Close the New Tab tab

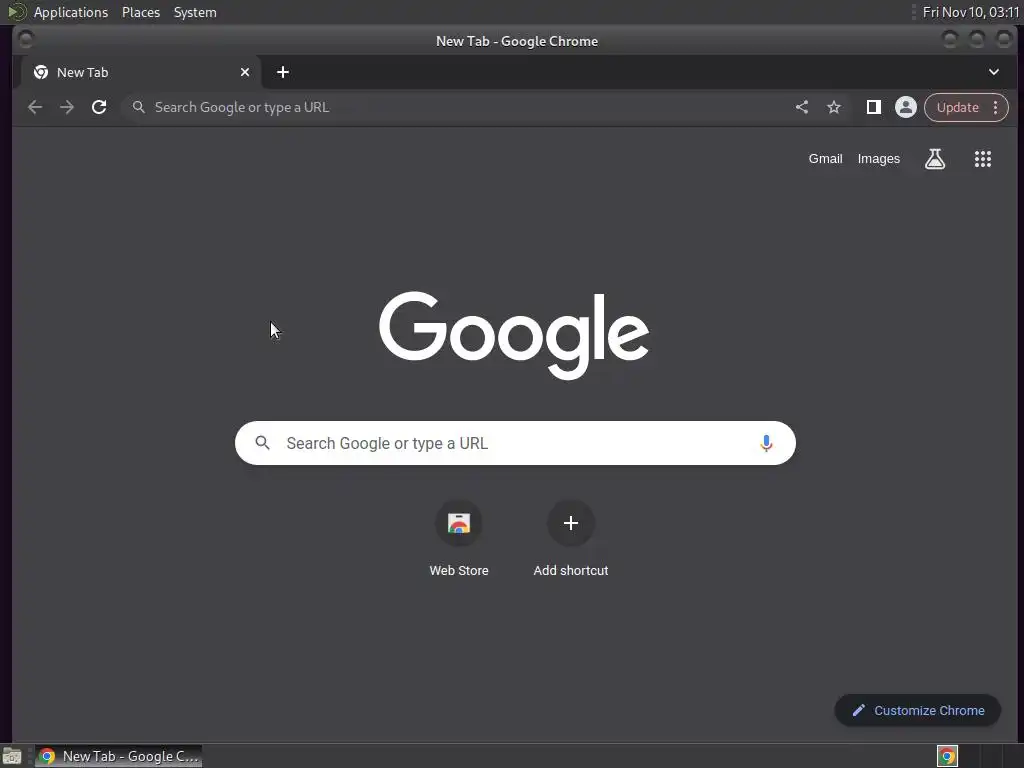pyautogui.click(x=245, y=72)
